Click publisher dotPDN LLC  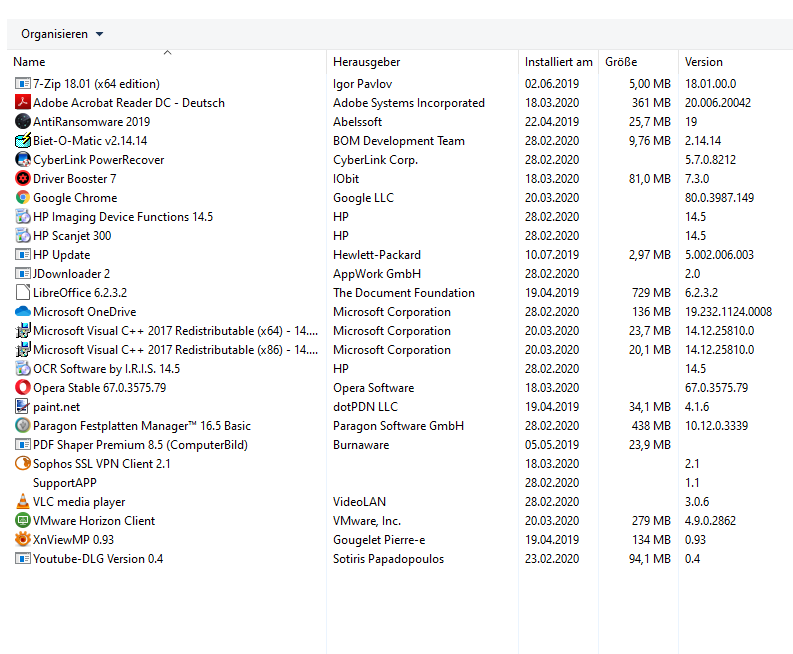[365, 407]
